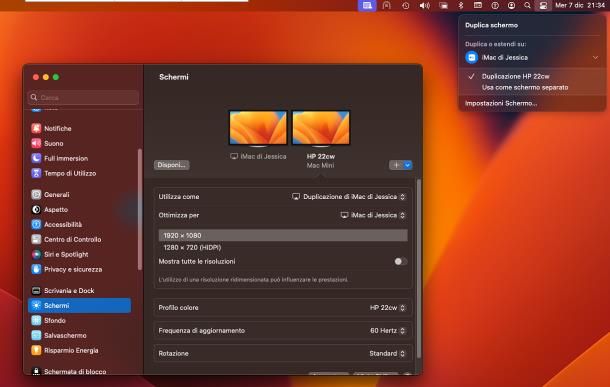The width and height of the screenshot is (610, 387).
Task: Select Scrivania e Dock in the sidebar
Action: (x=79, y=291)
